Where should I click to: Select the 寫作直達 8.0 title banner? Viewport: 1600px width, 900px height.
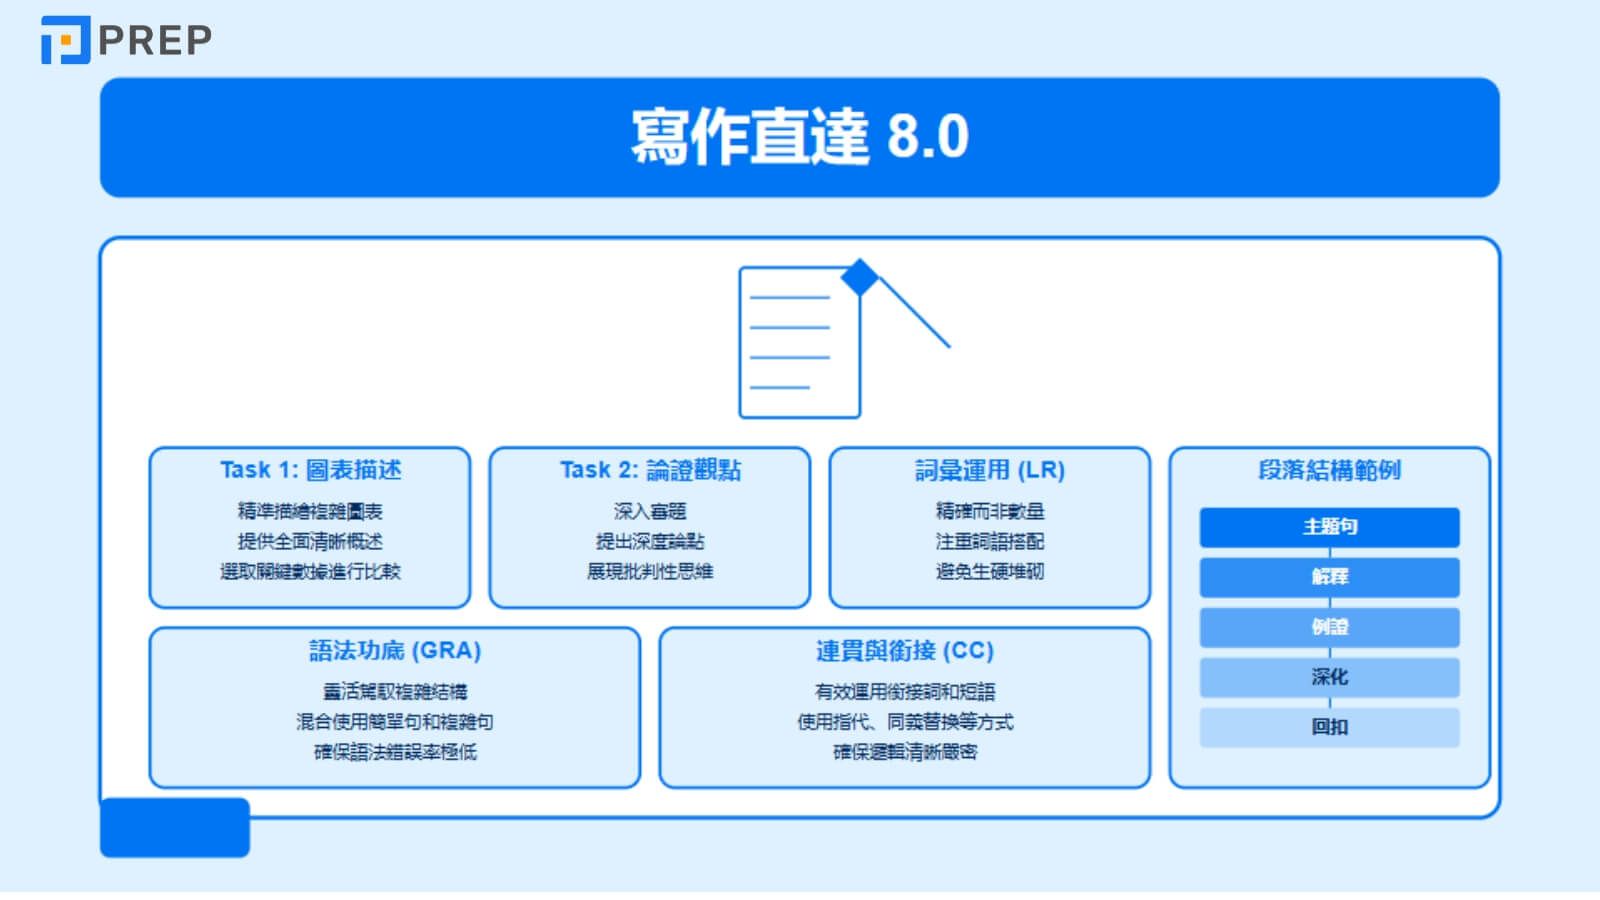(x=800, y=137)
